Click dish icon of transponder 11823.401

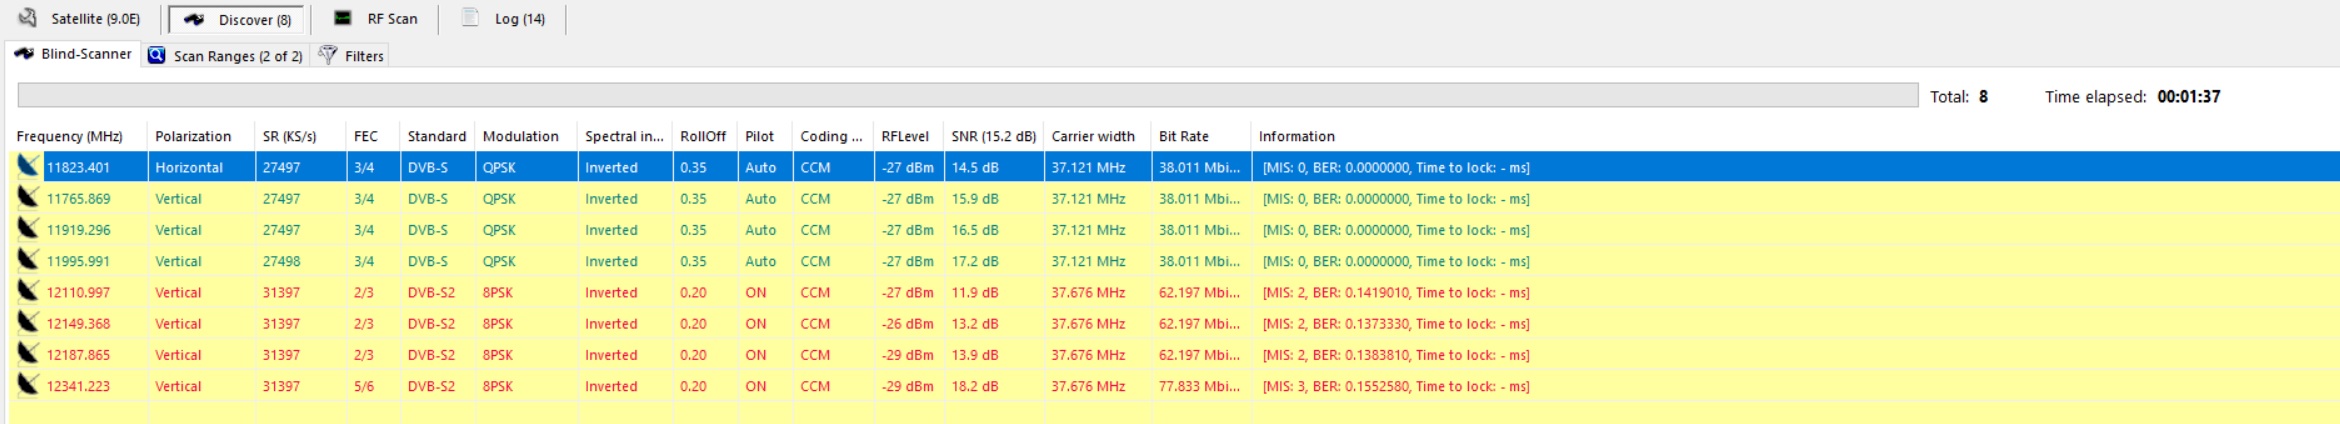[28, 166]
